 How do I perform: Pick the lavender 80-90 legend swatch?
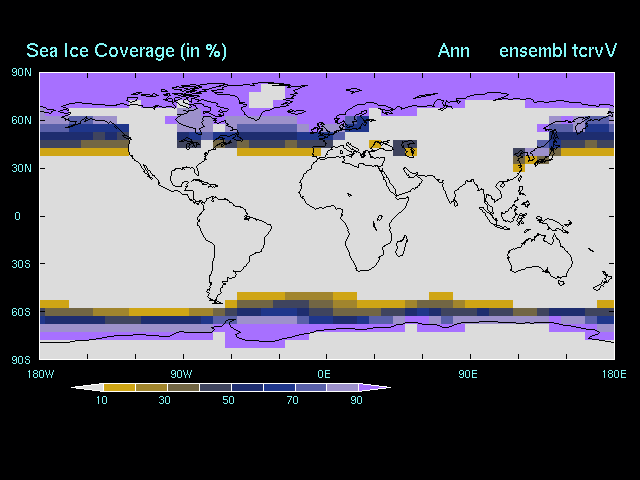(342, 387)
